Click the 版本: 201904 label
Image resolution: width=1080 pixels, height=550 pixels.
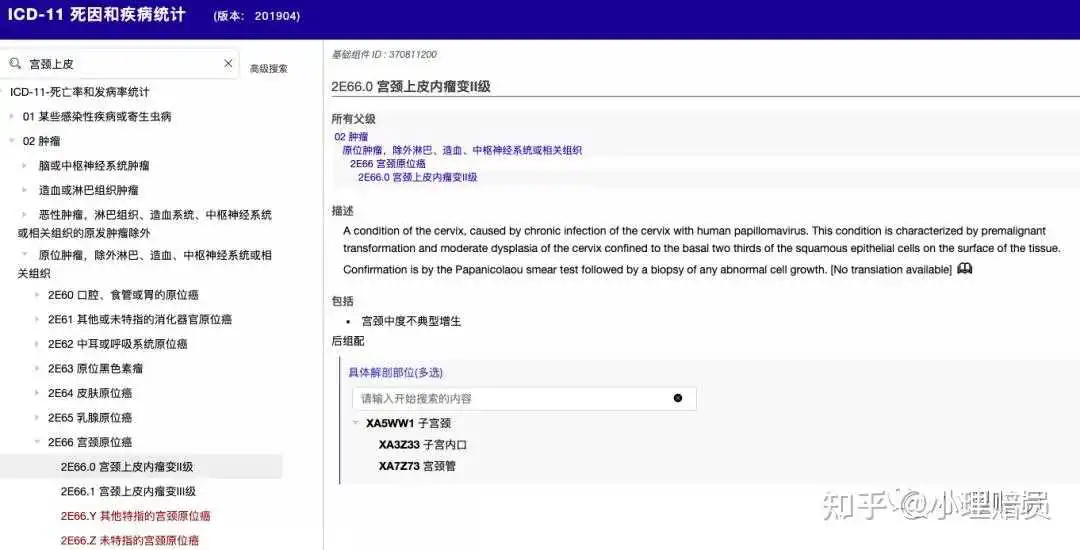[256, 16]
